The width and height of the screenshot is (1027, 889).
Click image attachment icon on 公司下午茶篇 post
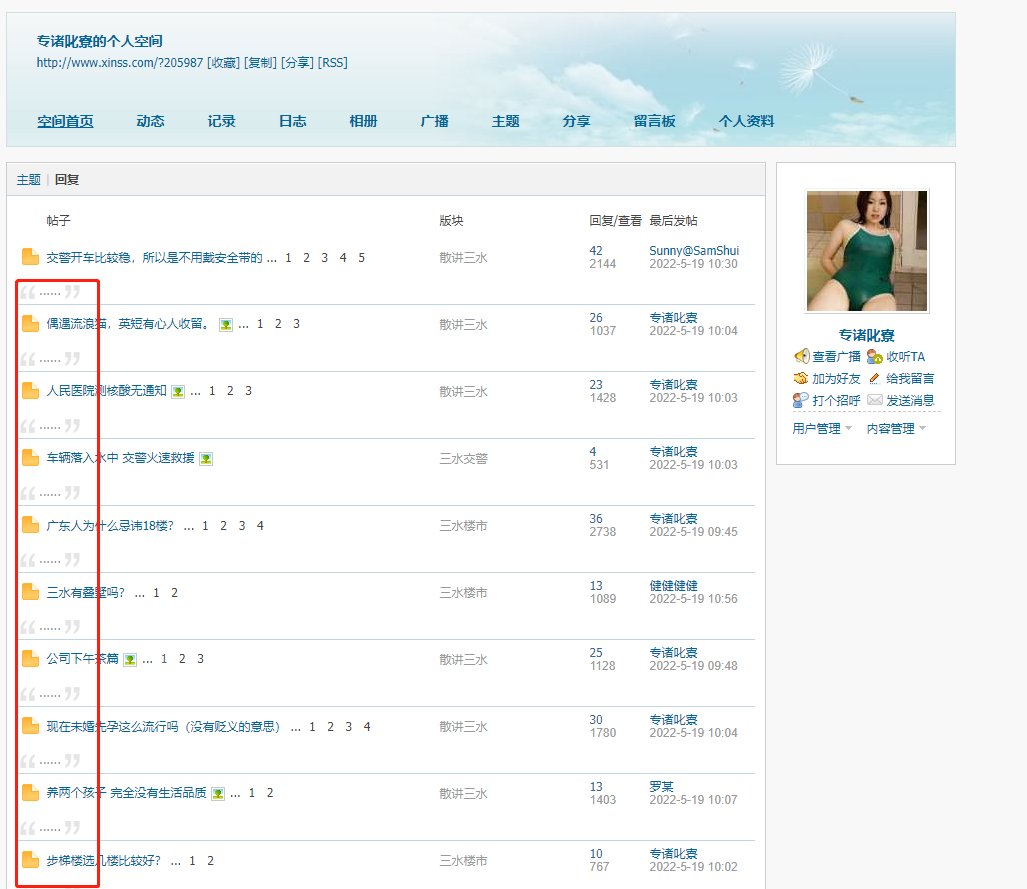point(130,660)
